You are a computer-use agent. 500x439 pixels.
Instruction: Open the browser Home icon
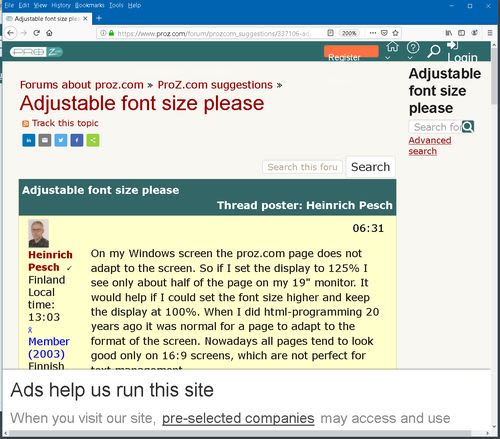coord(49,33)
